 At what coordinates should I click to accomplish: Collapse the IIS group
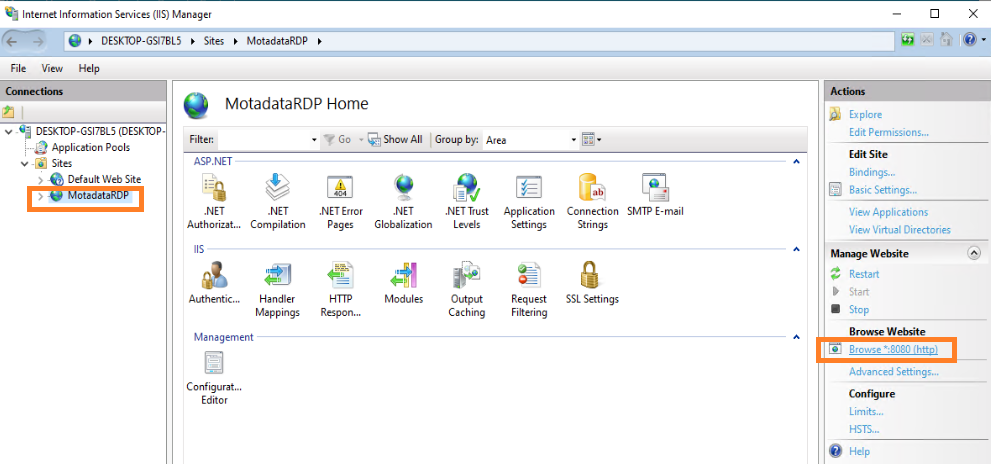pos(796,250)
